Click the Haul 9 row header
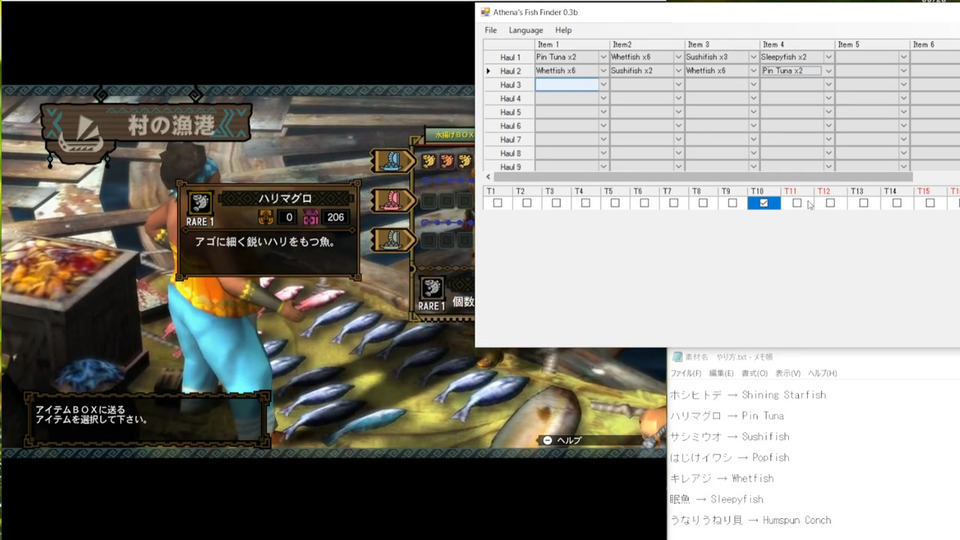This screenshot has width=960, height=540. (509, 167)
